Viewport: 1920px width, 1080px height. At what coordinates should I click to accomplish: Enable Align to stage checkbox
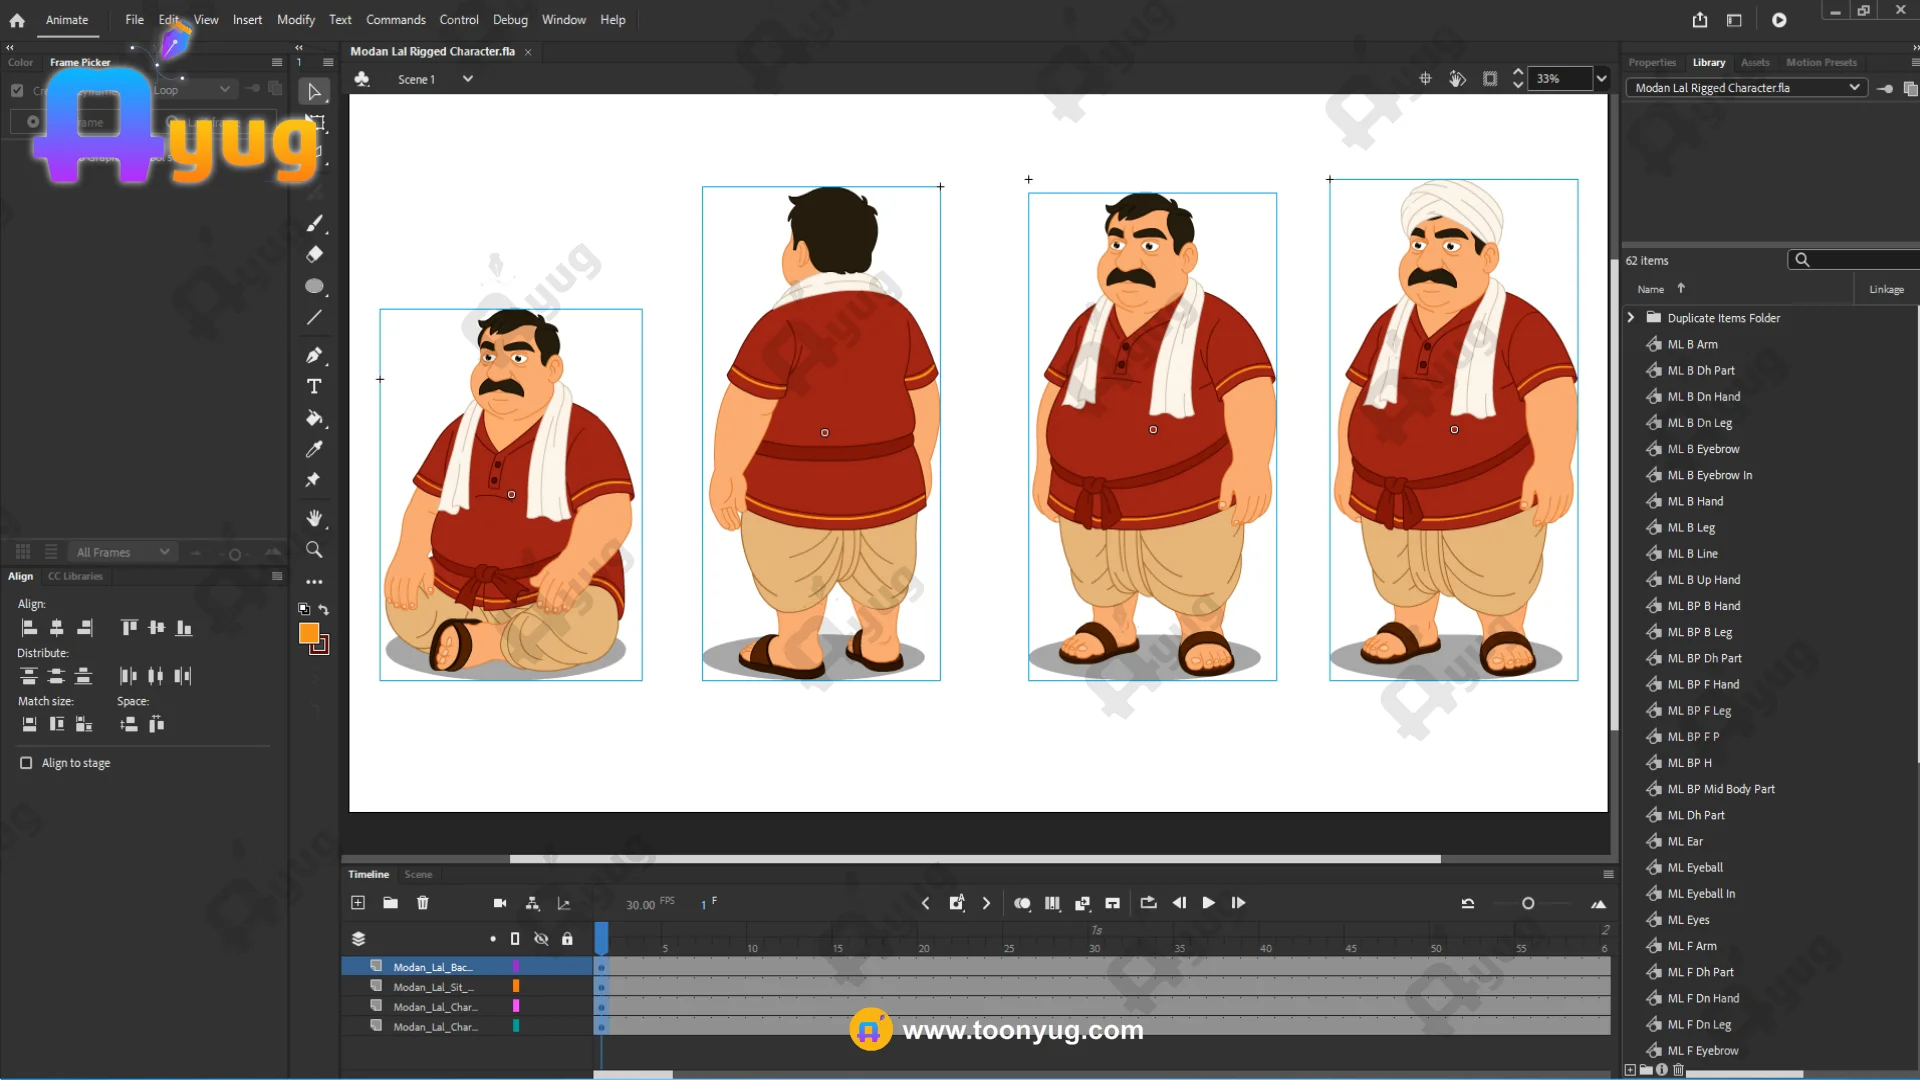[x=26, y=763]
